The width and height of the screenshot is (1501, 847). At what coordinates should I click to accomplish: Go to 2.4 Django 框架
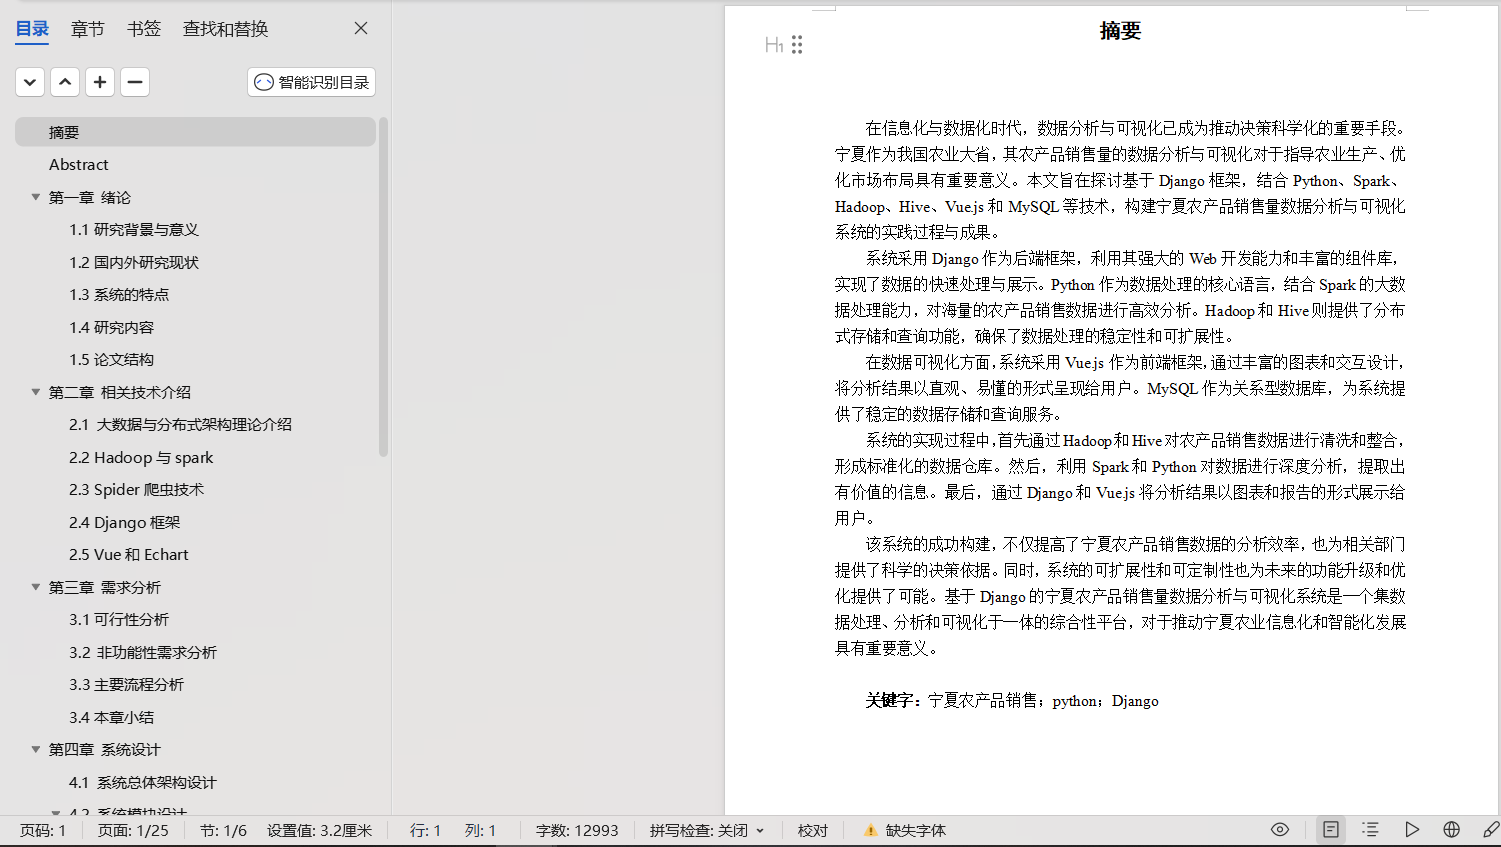tap(125, 522)
